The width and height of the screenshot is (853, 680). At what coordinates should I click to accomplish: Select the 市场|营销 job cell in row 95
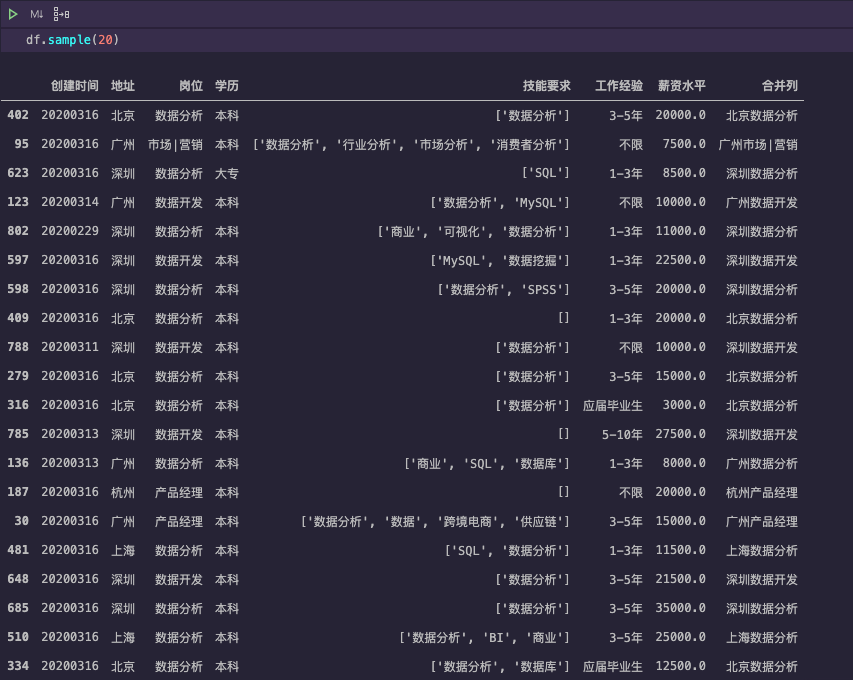pyautogui.click(x=175, y=144)
